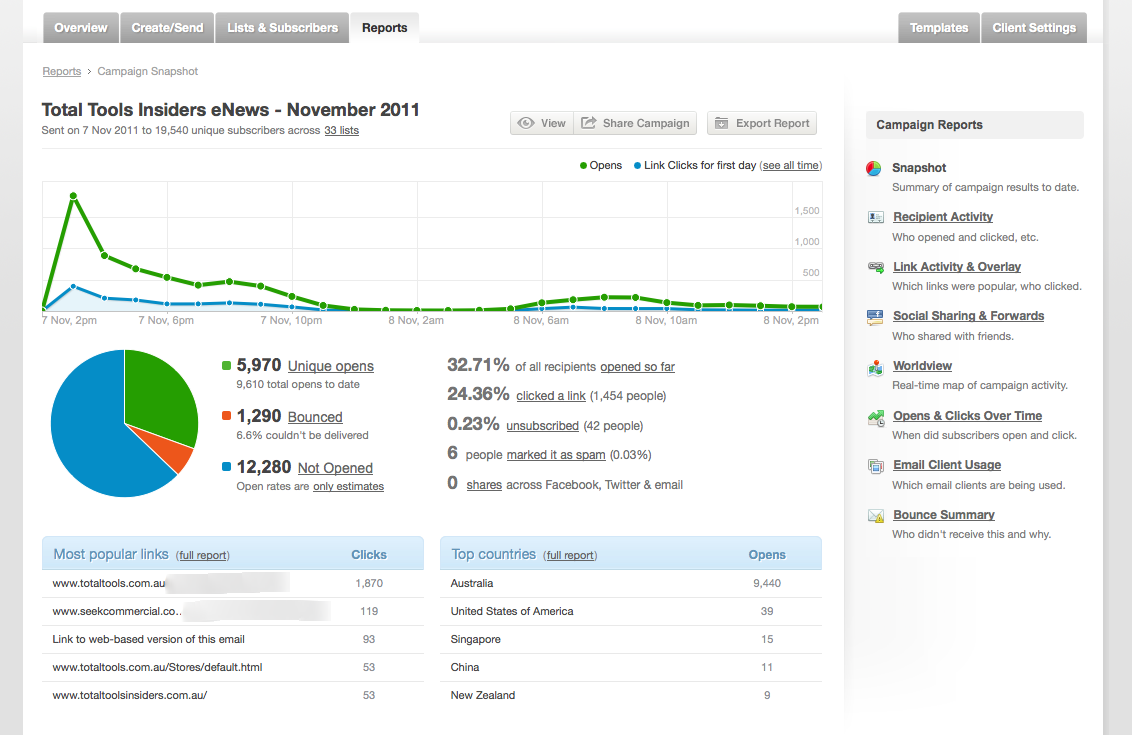The image size is (1132, 735).
Task: Click the Social Sharing & Forwards icon
Action: [874, 316]
